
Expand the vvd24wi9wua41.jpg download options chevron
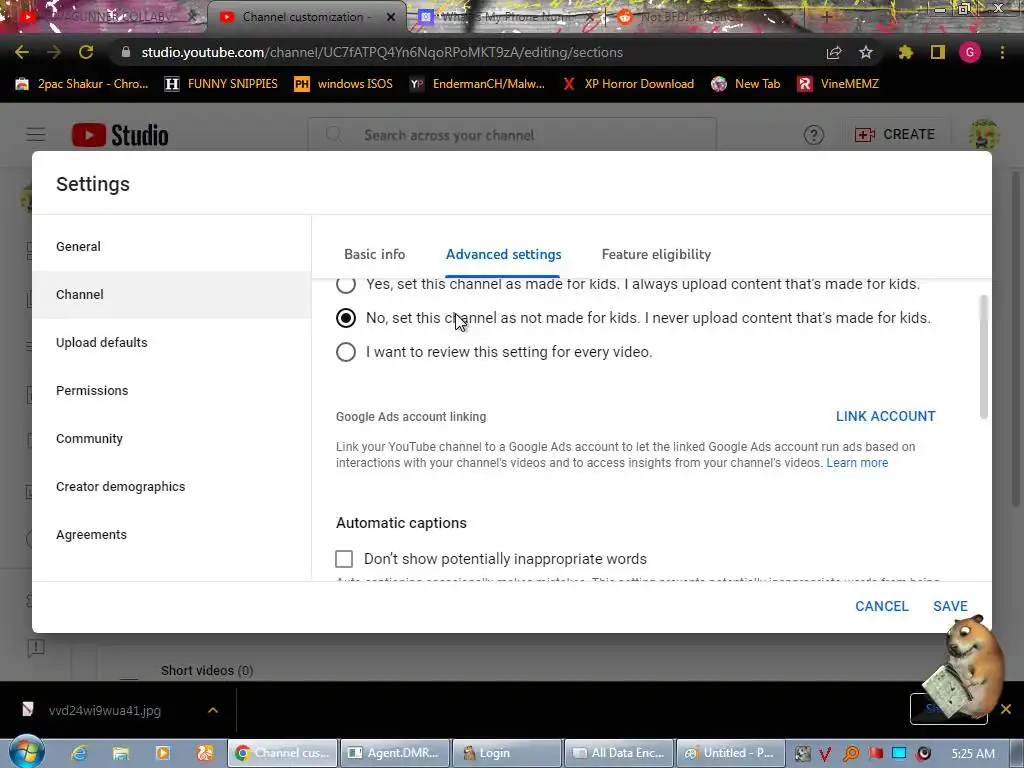tap(213, 710)
